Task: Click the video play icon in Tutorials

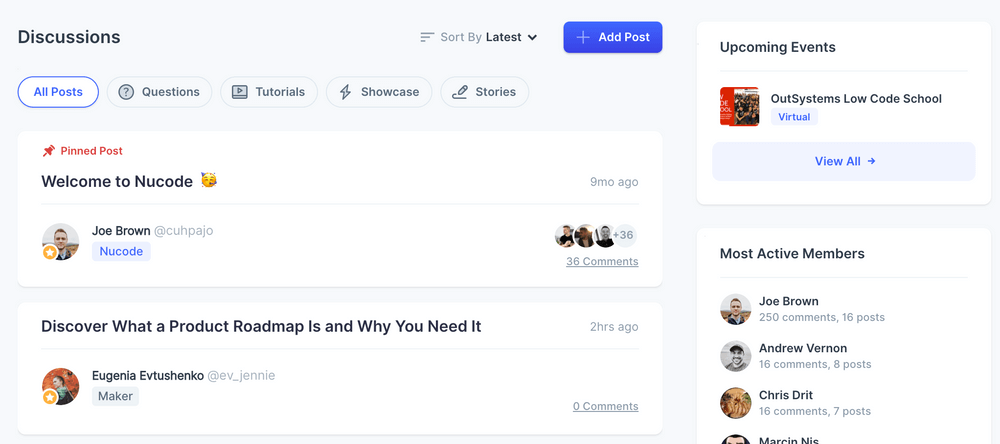Action: point(239,92)
